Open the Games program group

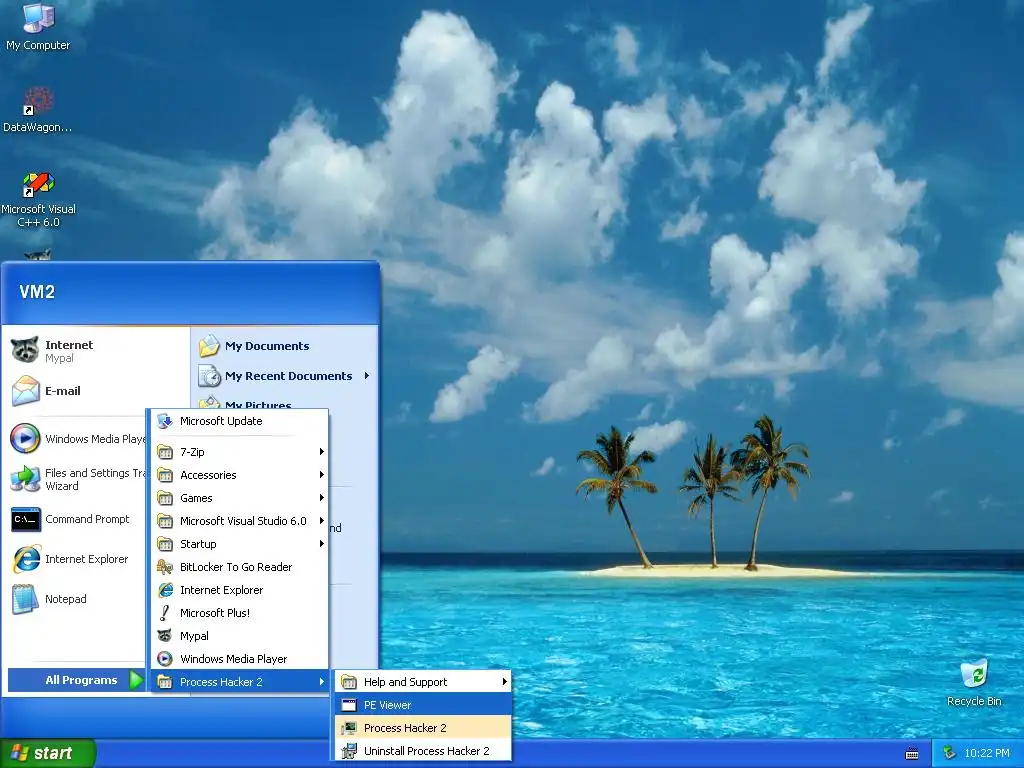[239, 498]
